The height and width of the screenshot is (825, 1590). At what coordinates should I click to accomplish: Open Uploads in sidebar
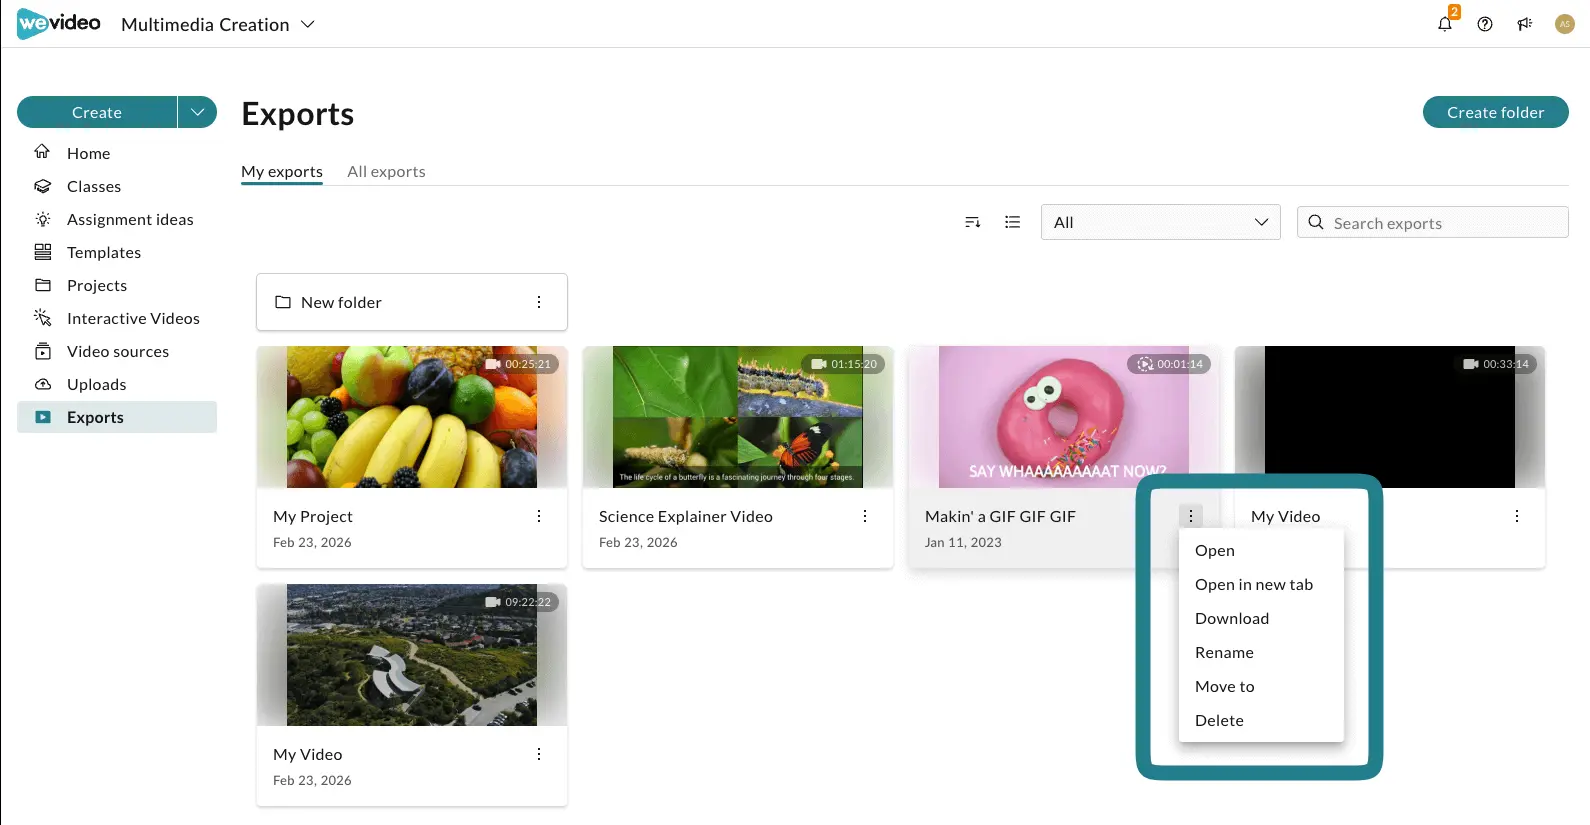(x=117, y=384)
